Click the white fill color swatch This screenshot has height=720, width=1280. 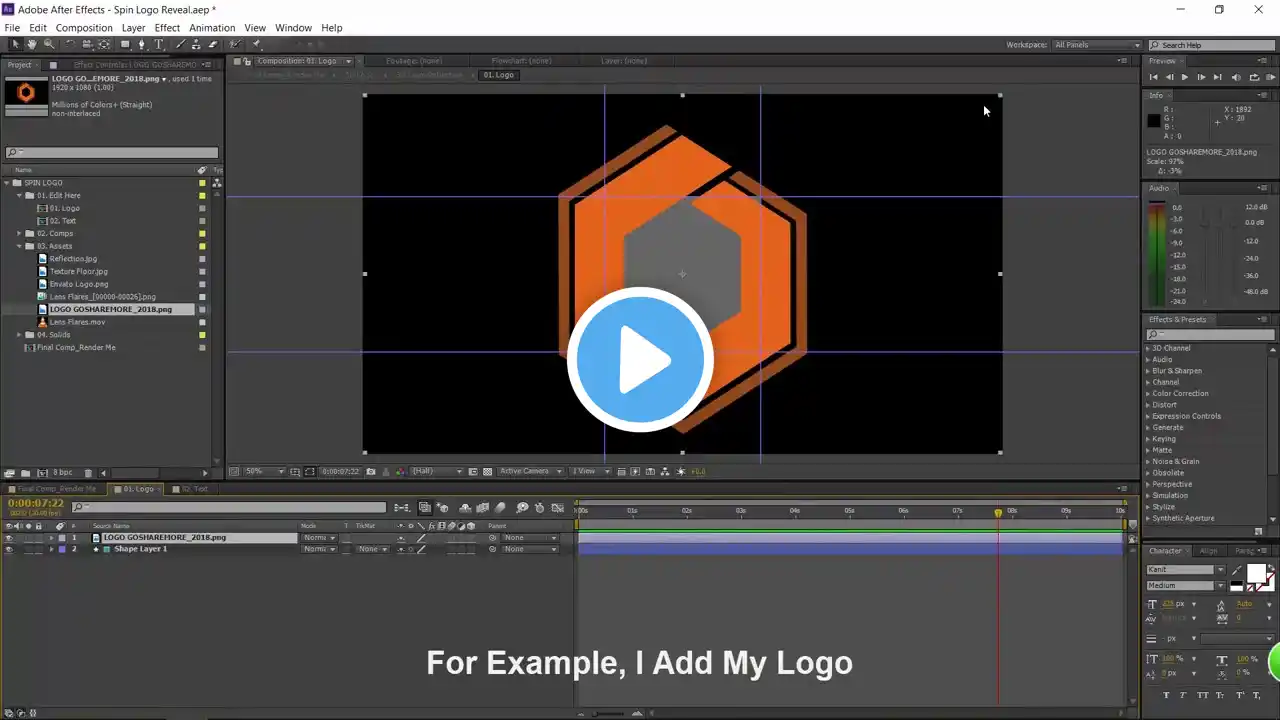tap(1255, 572)
